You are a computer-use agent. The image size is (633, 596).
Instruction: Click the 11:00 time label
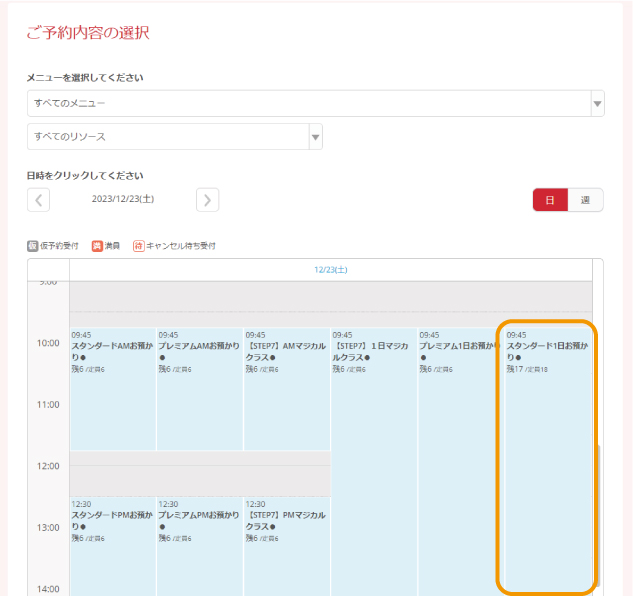48,405
